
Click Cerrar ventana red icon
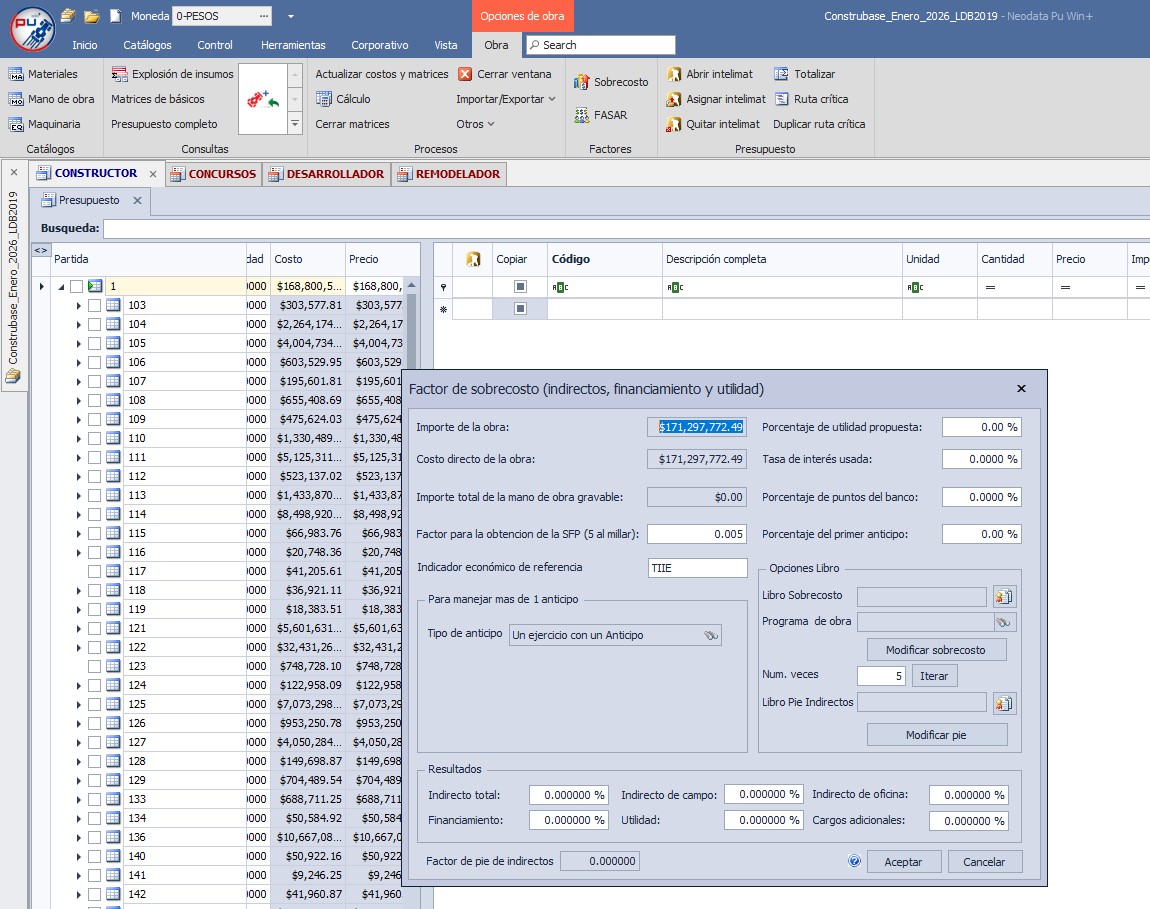point(465,74)
